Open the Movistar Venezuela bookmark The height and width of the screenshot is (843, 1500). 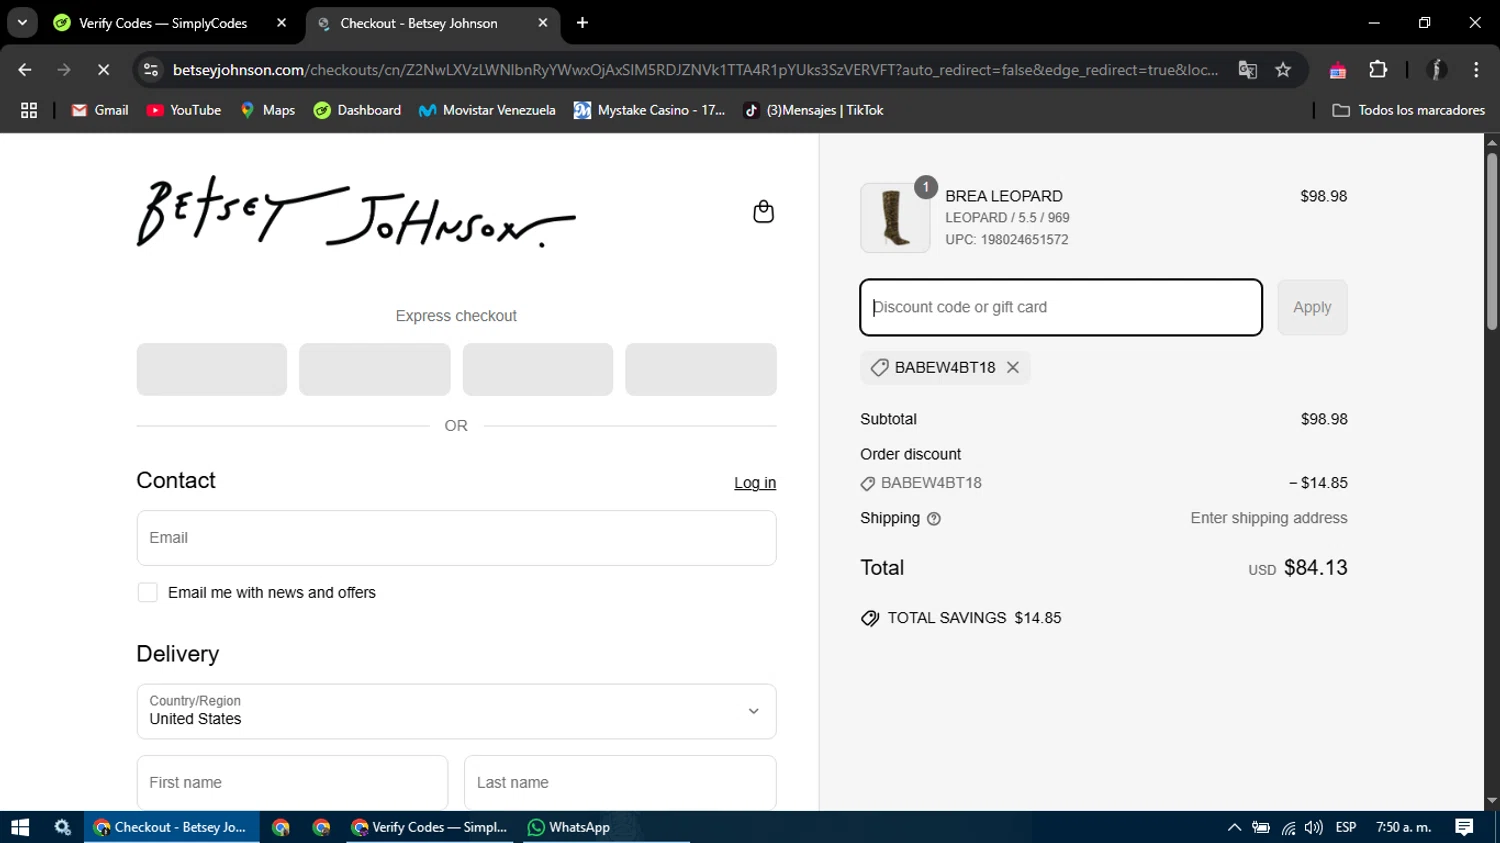coord(487,110)
